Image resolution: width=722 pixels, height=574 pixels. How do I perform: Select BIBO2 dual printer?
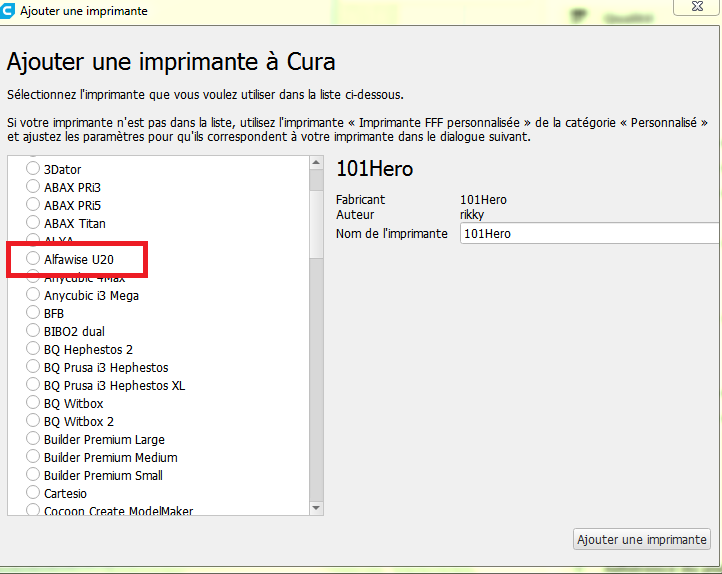click(x=33, y=330)
